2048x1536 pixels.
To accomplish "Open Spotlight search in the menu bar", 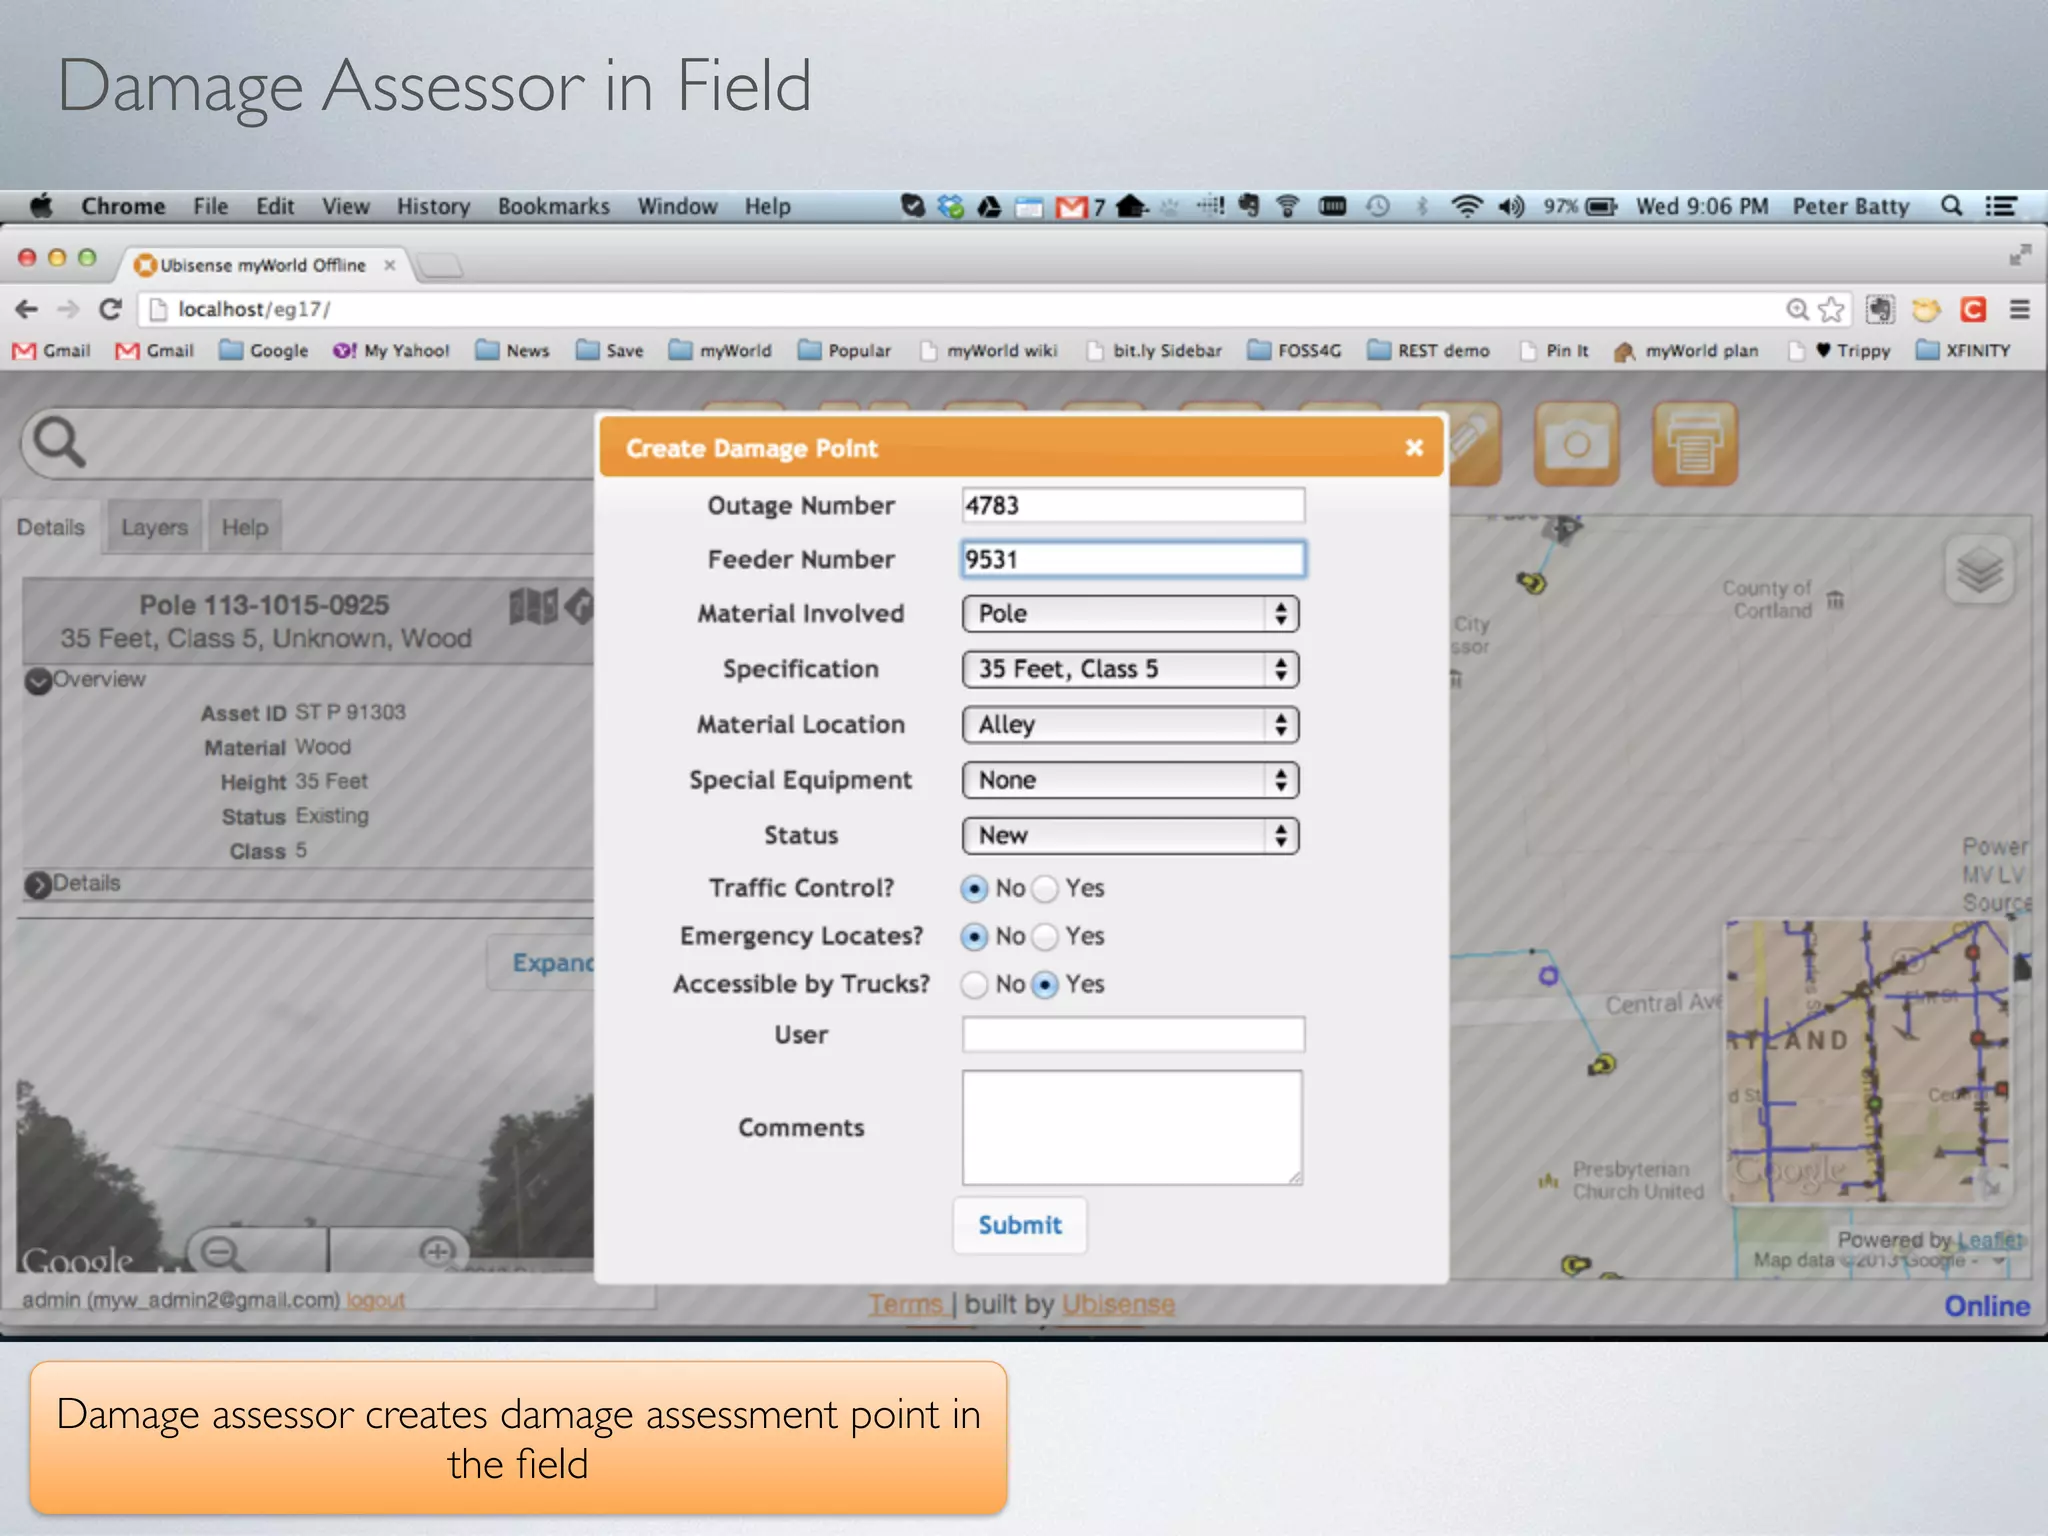I will [1951, 206].
